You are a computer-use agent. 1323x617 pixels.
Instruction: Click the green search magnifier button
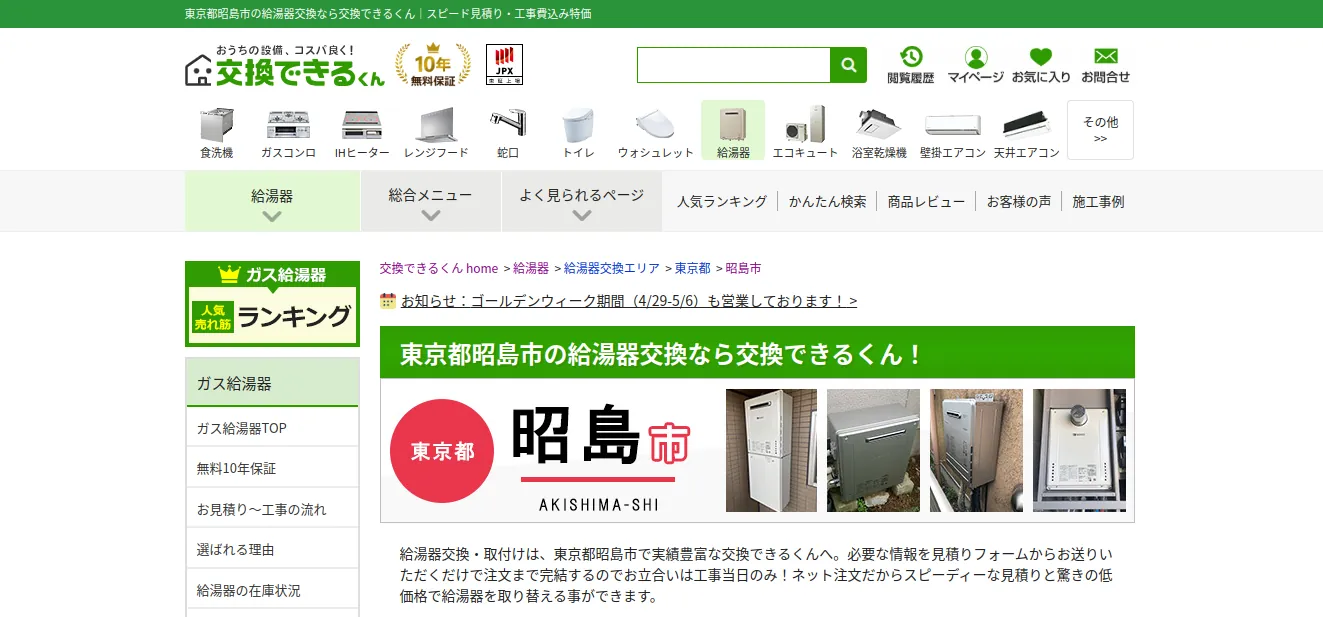849,65
